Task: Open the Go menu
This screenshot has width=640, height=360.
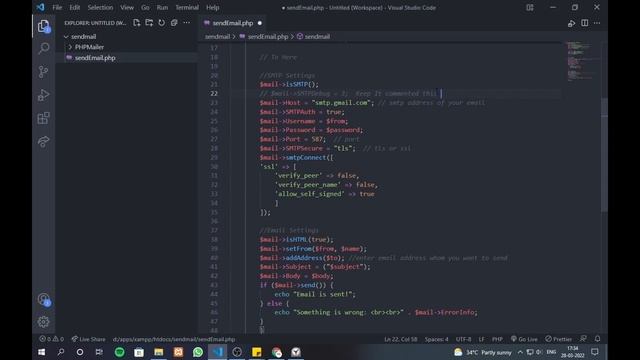Action: coord(145,7)
